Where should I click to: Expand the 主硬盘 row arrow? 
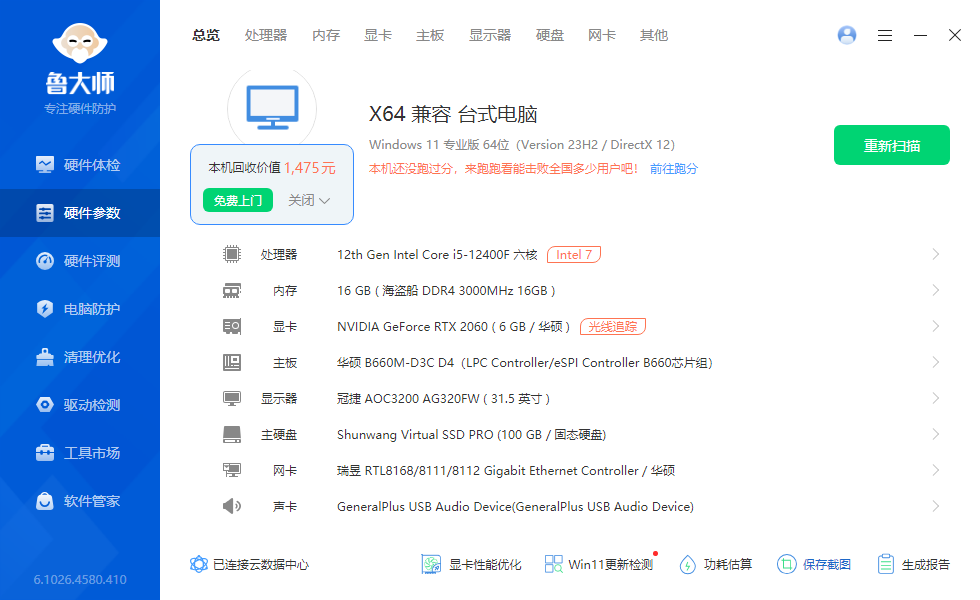coord(936,435)
